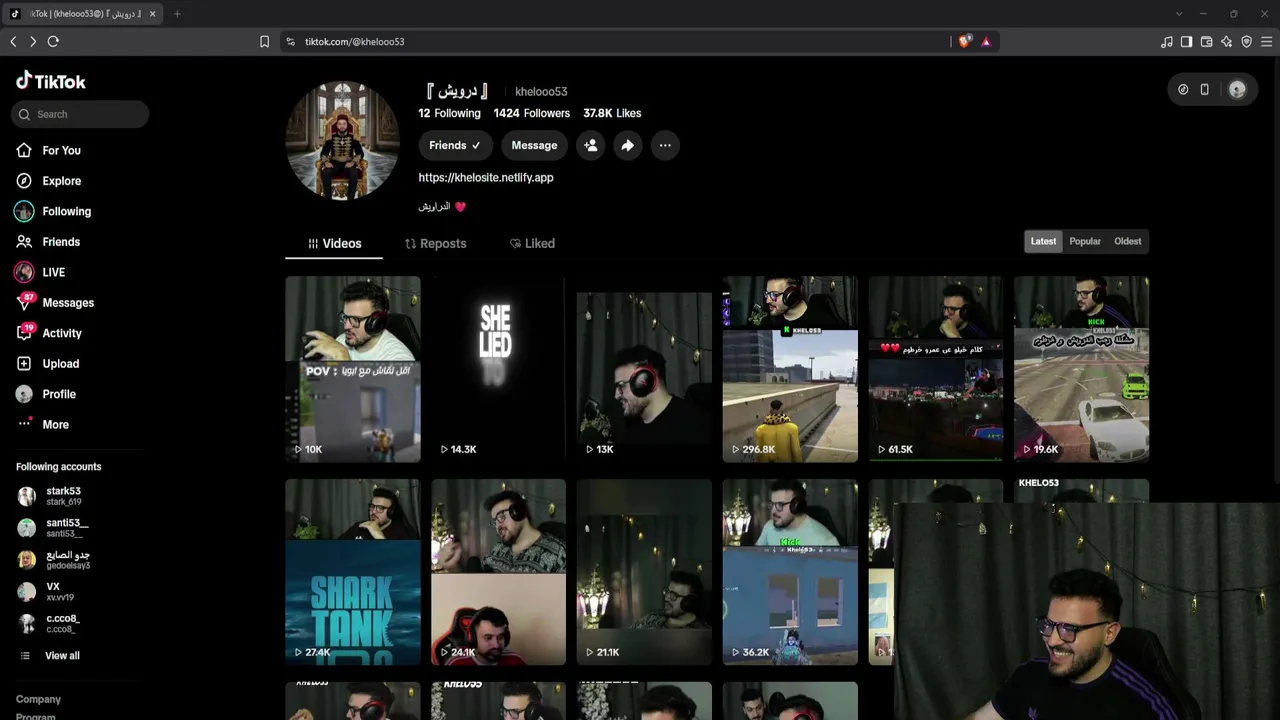Switch to the Liked tab
1280x720 pixels.
click(x=532, y=243)
